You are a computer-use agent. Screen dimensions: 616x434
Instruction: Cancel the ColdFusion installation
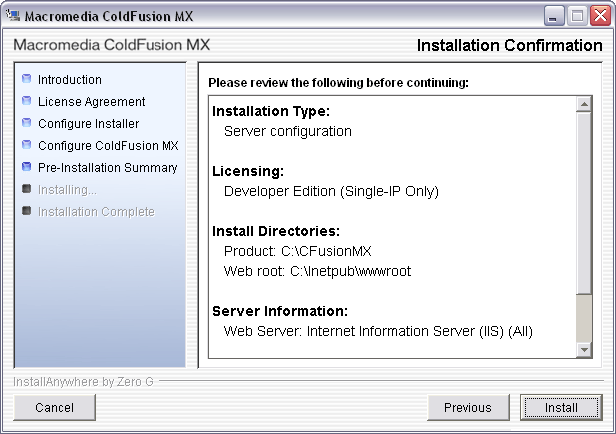[x=55, y=407]
